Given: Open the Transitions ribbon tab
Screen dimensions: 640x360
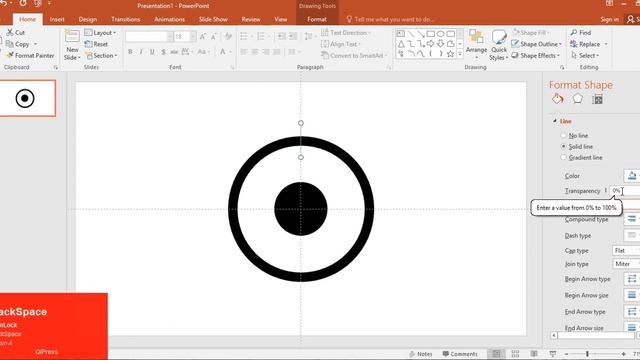Looking at the screenshot, I should [x=126, y=19].
